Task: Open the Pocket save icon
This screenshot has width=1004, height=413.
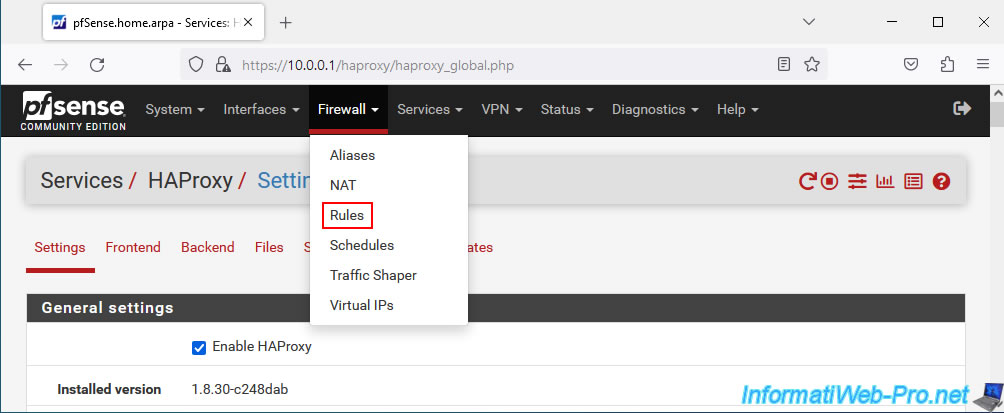Action: click(x=911, y=64)
